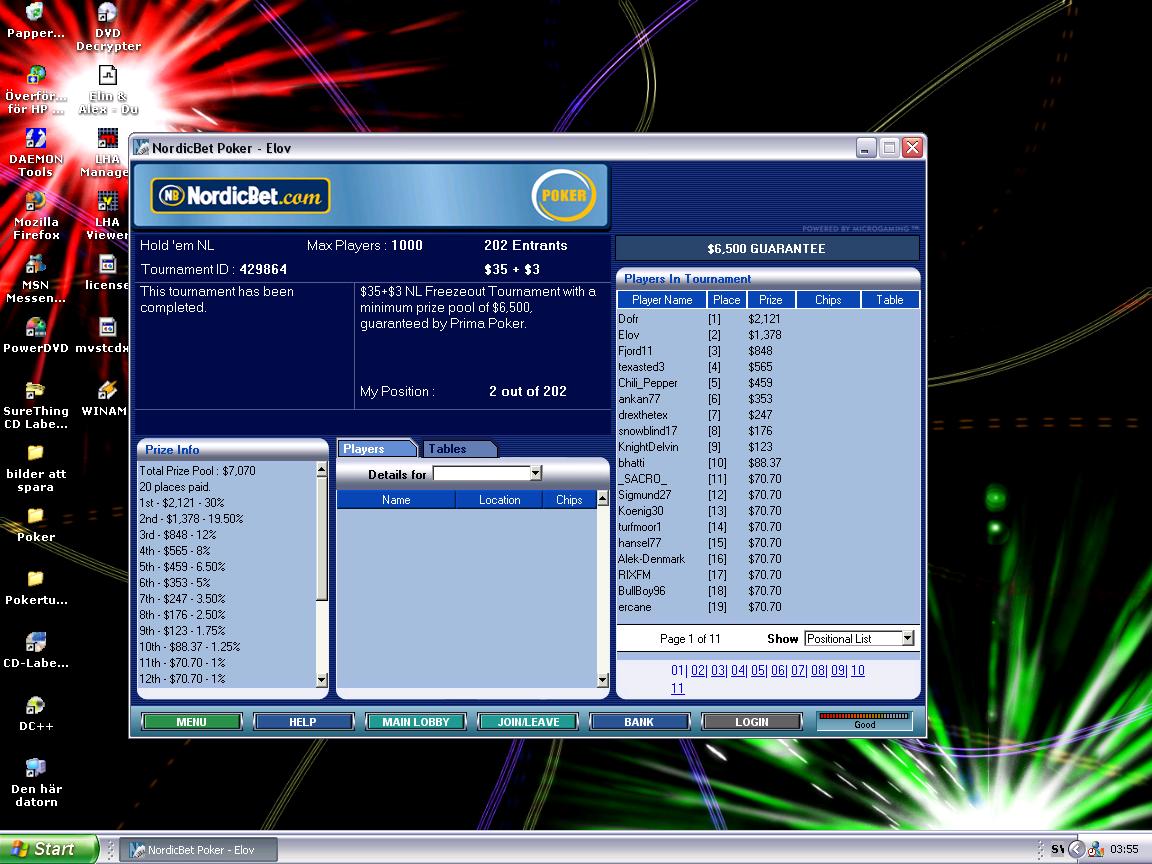
Task: Open the LHA Manager desktop icon
Action: click(104, 153)
